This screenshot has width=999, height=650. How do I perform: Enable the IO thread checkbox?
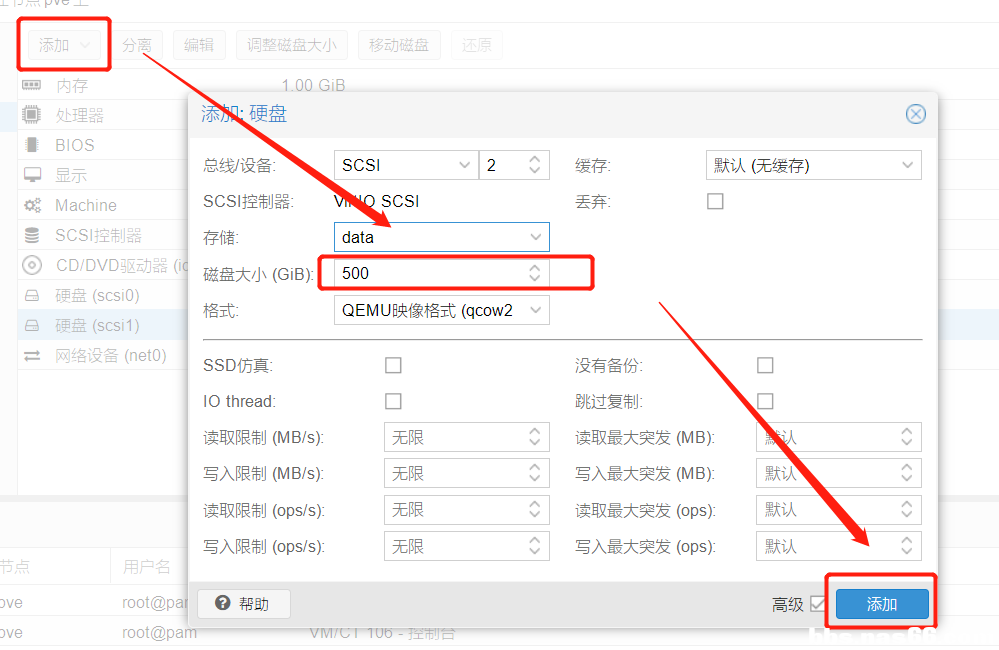pos(393,401)
